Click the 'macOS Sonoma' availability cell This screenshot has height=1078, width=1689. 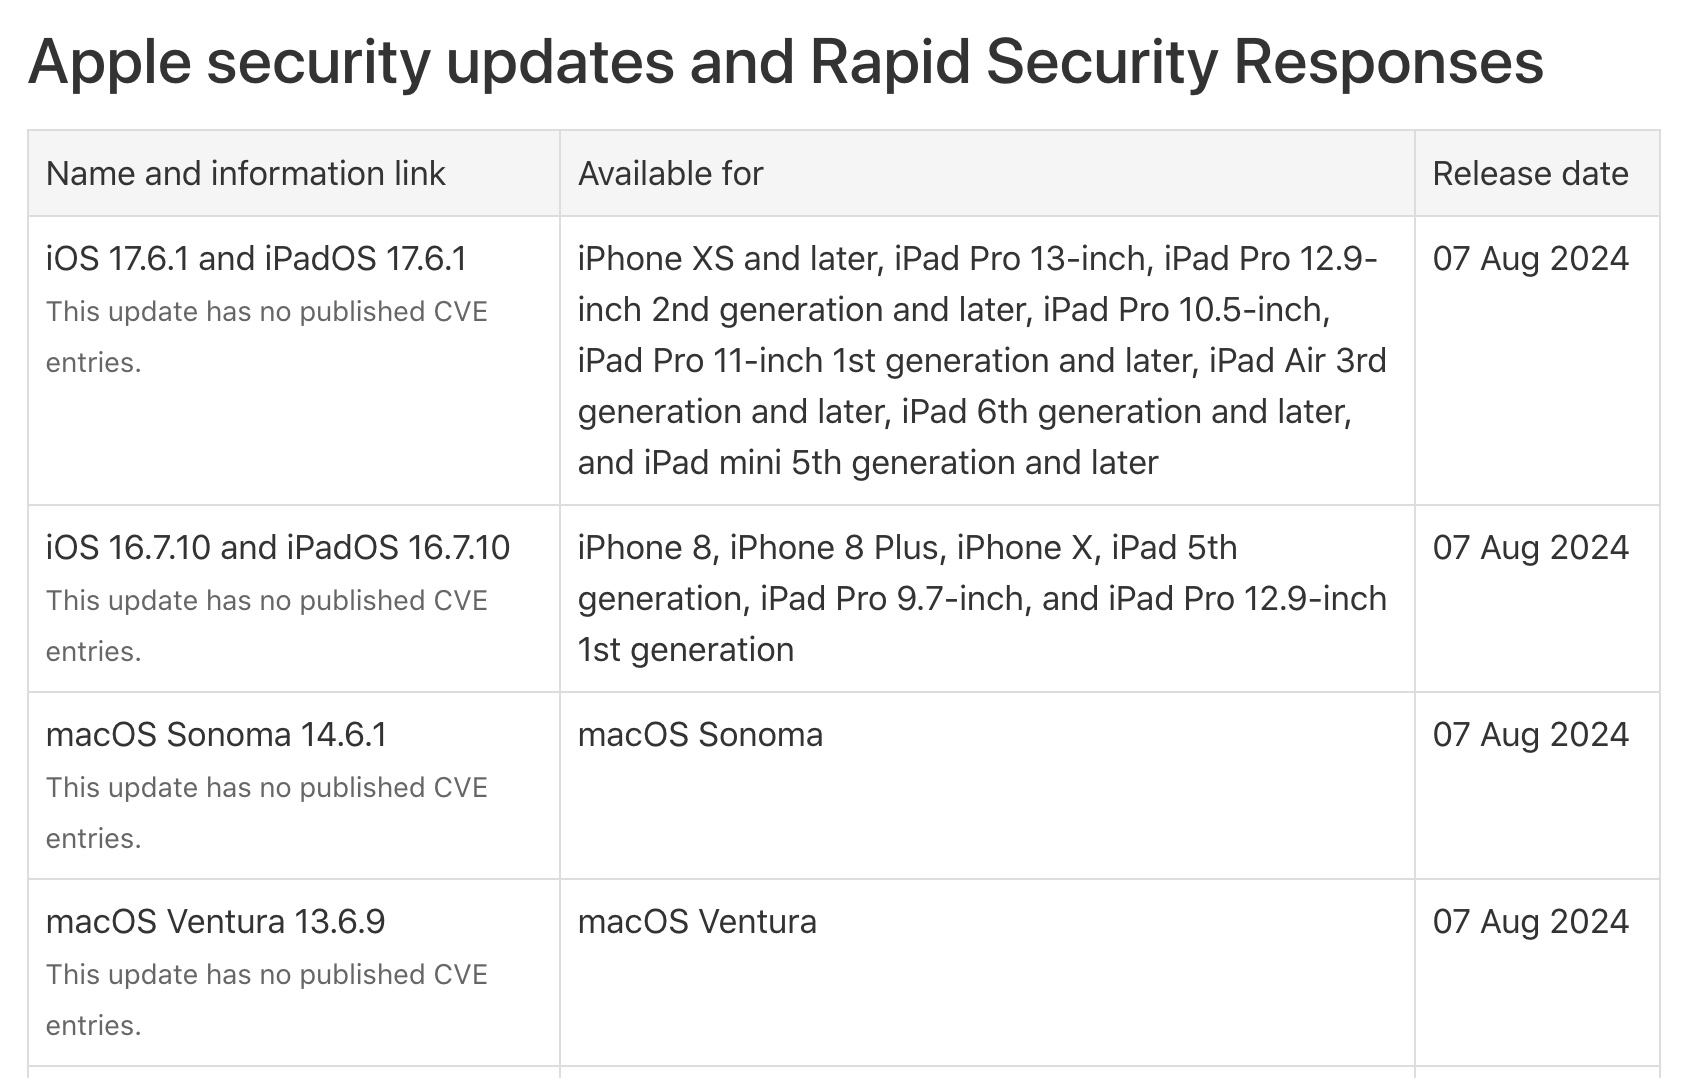coord(700,735)
